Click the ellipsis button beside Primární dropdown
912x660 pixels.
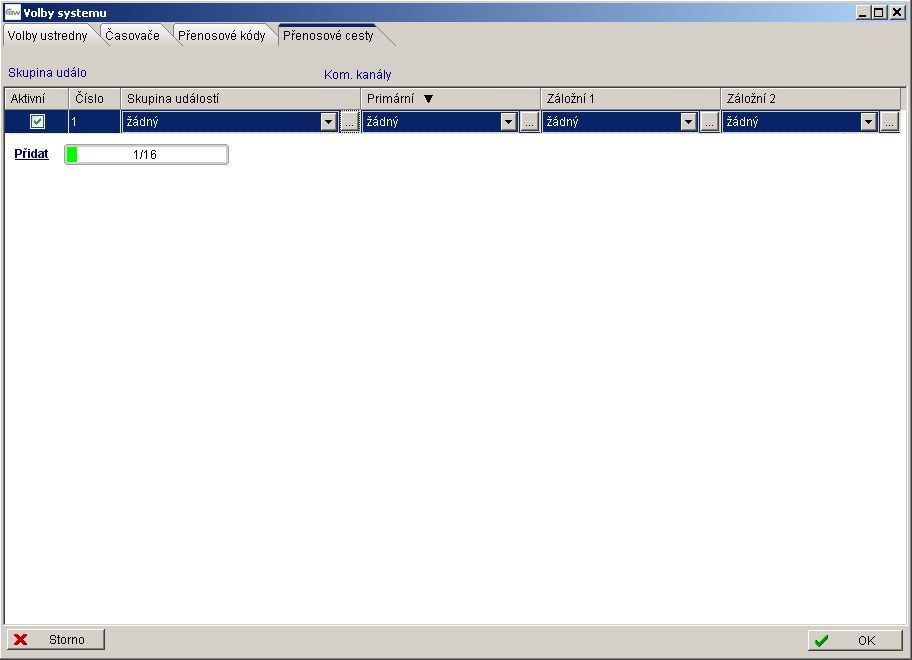pyautogui.click(x=529, y=122)
